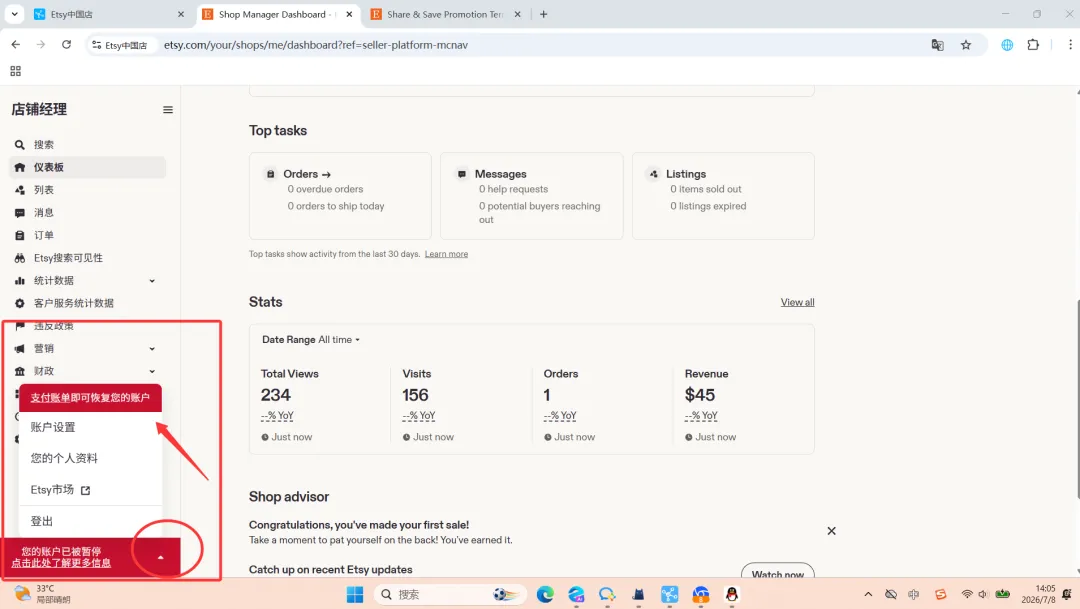1080x609 pixels.
Task: Click the View all stats link
Action: (797, 302)
